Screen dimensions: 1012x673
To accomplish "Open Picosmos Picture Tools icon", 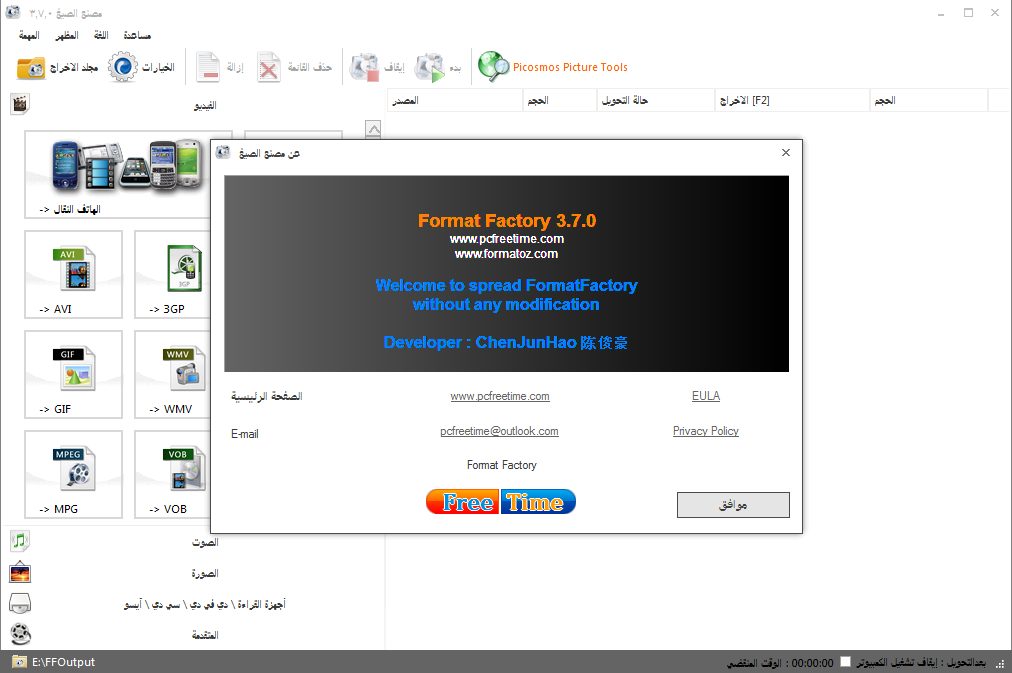I will pyautogui.click(x=493, y=66).
